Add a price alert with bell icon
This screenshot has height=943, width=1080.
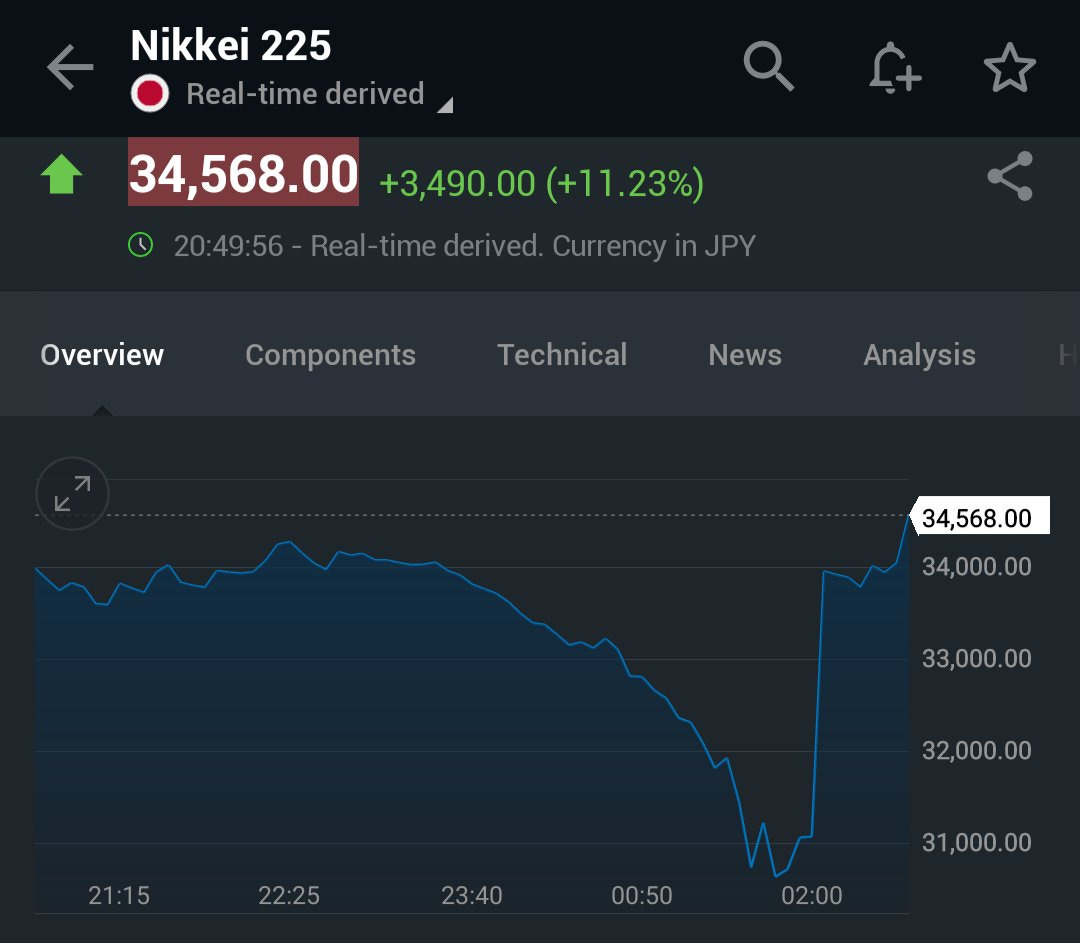coord(894,68)
